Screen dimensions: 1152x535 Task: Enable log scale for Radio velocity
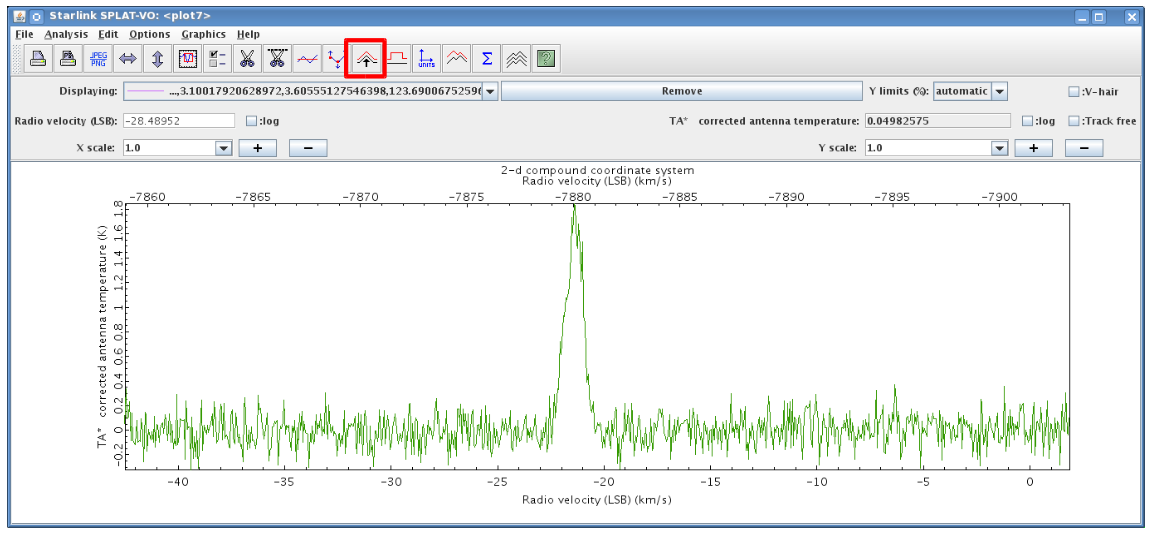(x=252, y=121)
